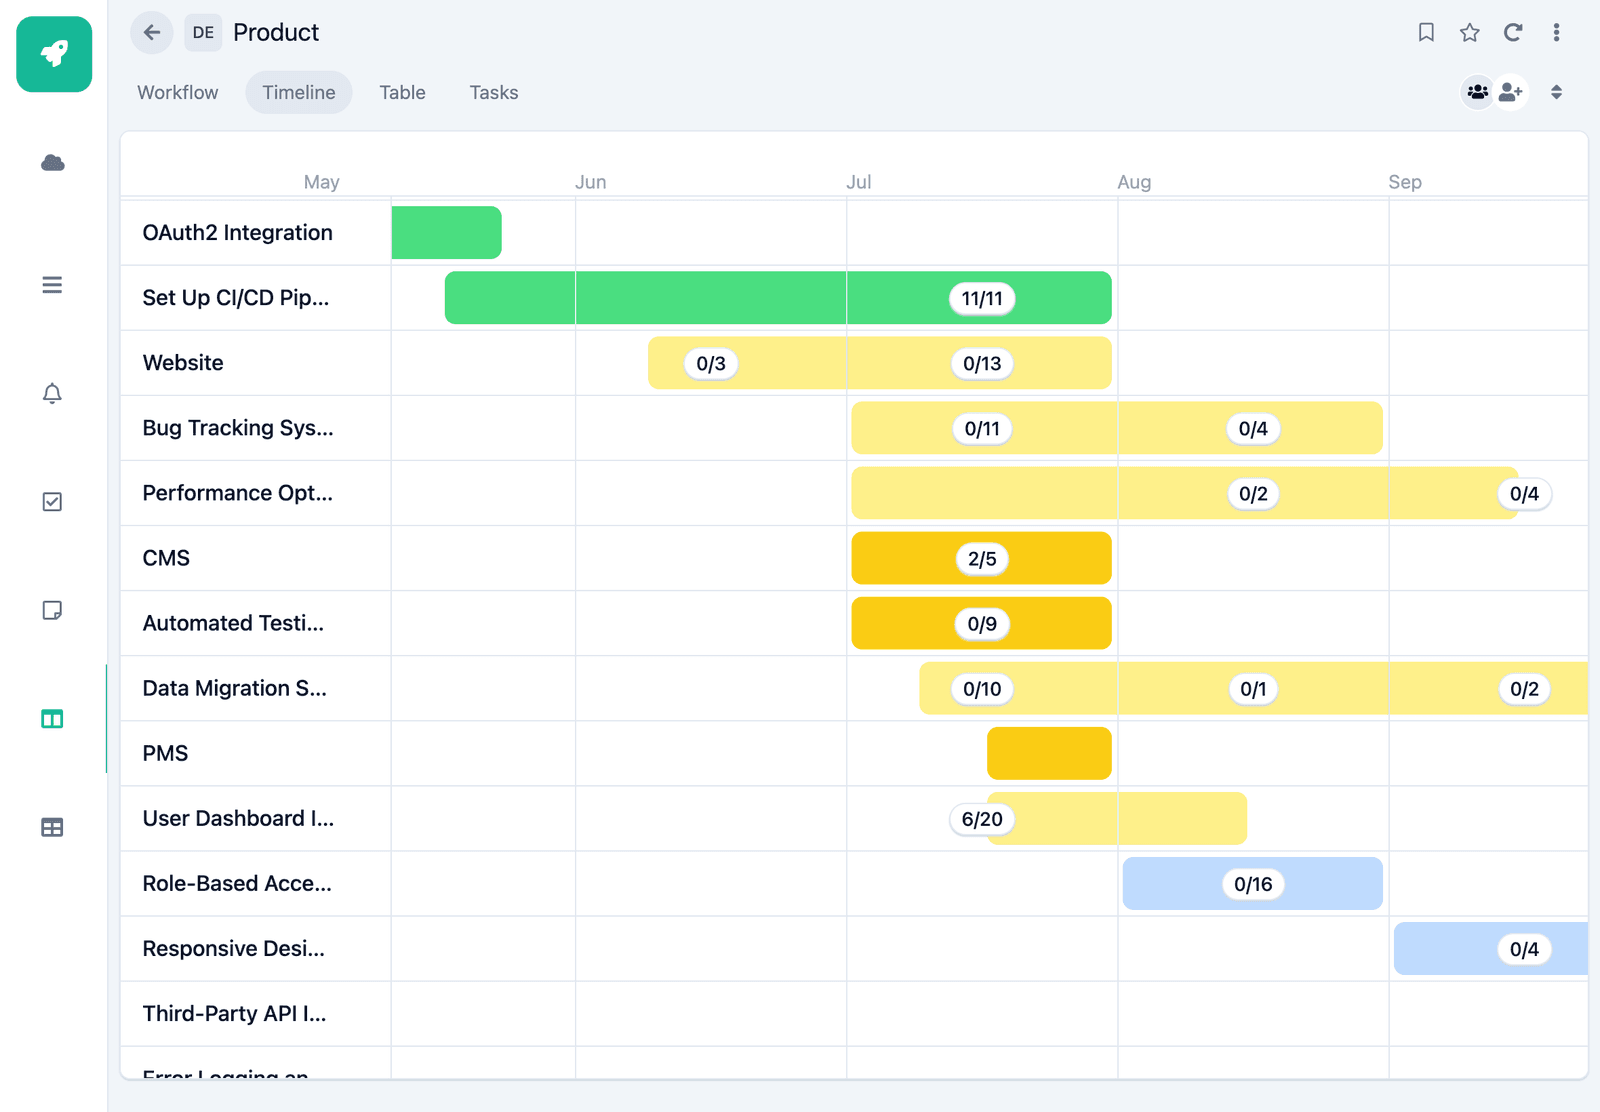
Task: Open the PMS row label
Action: [165, 753]
